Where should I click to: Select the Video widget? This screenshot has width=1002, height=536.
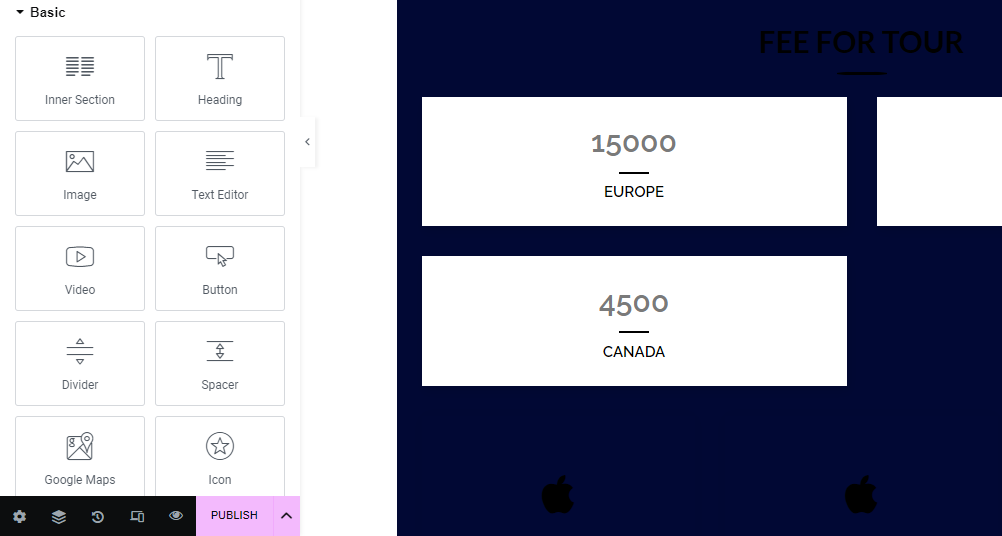(80, 268)
